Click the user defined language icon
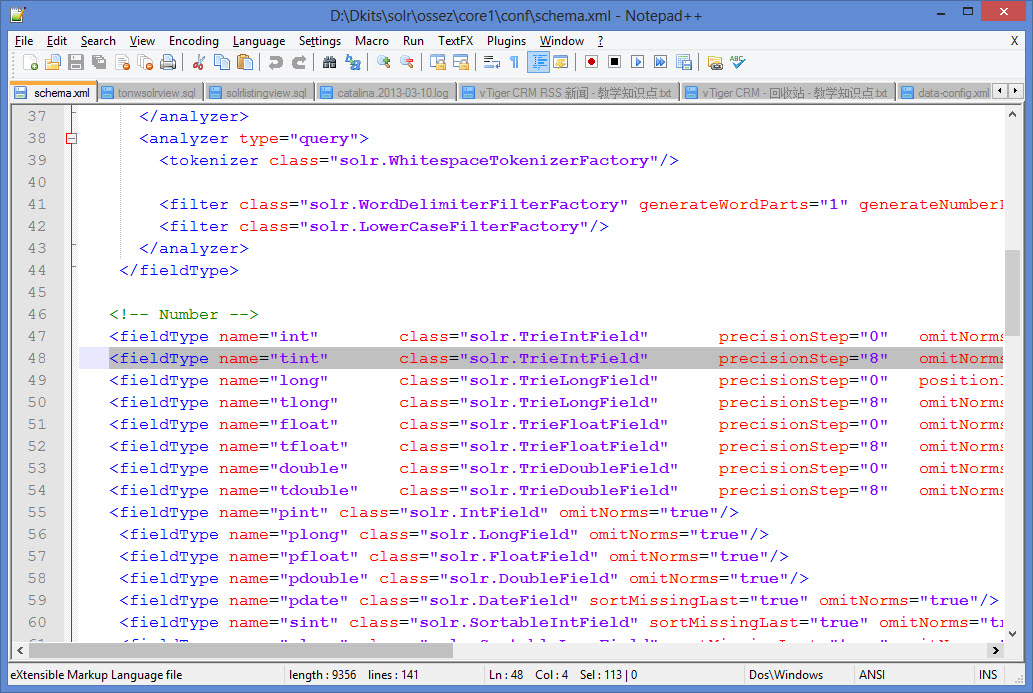The image size is (1033, 693). pyautogui.click(x=561, y=63)
